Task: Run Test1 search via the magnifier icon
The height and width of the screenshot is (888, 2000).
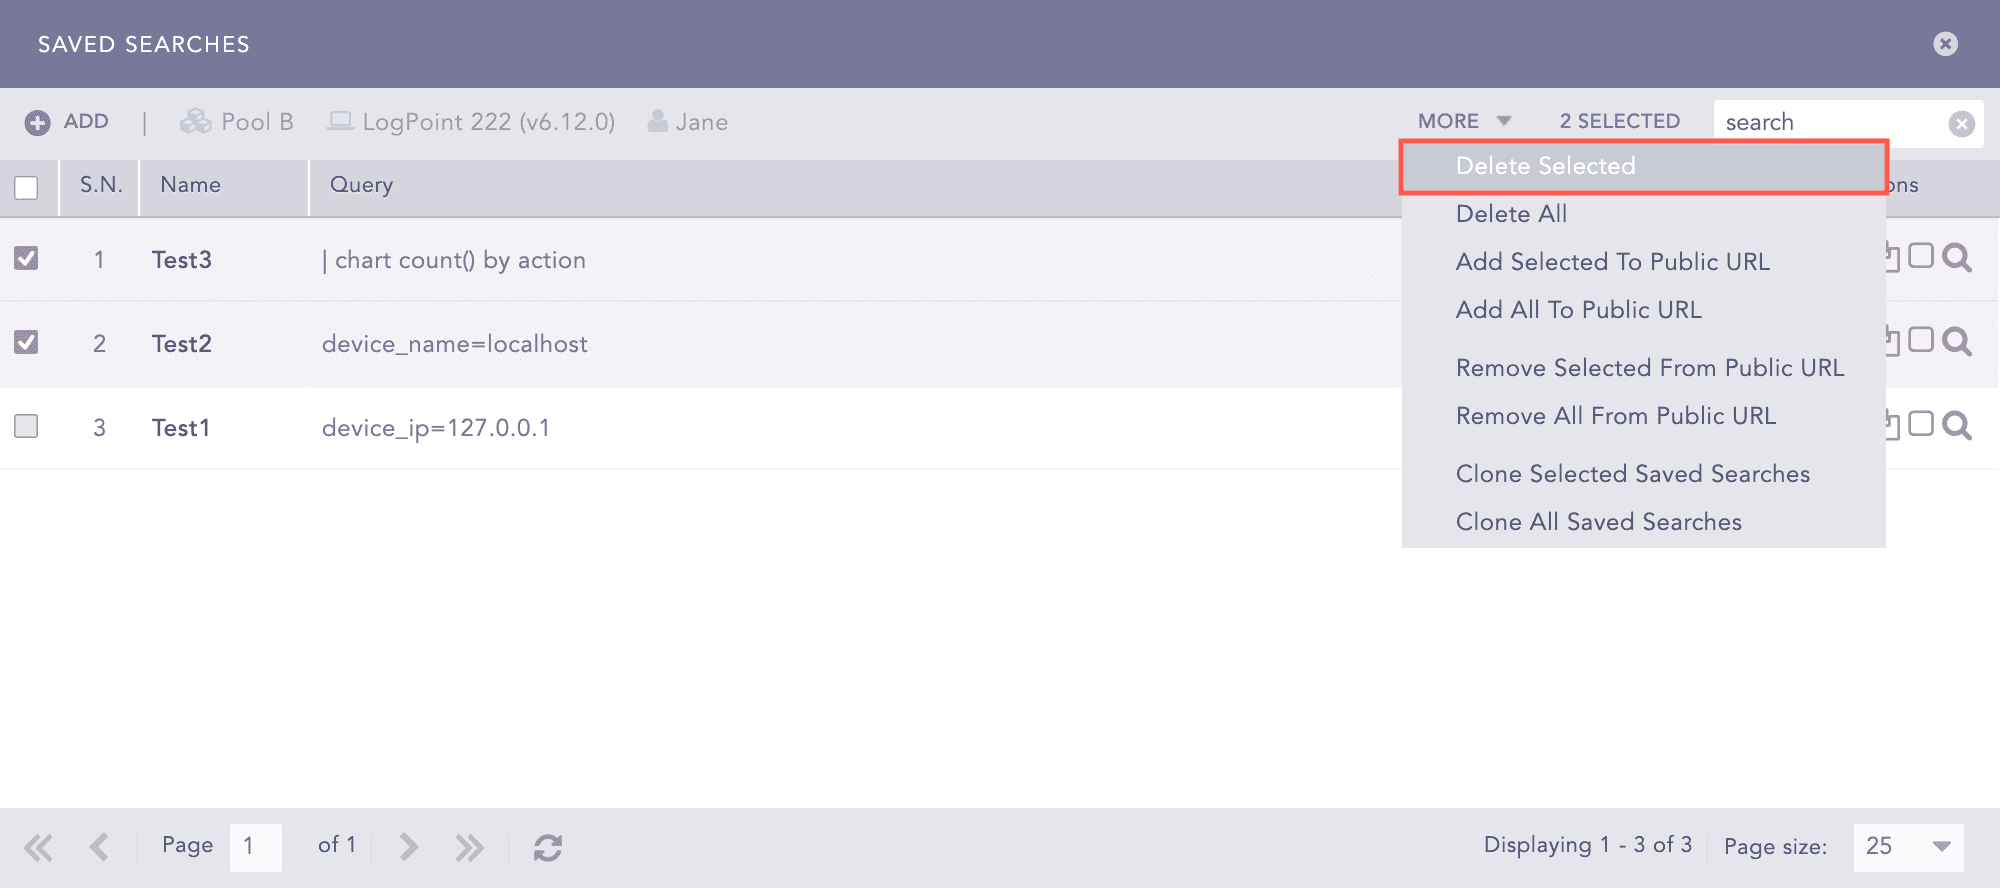Action: (1957, 426)
